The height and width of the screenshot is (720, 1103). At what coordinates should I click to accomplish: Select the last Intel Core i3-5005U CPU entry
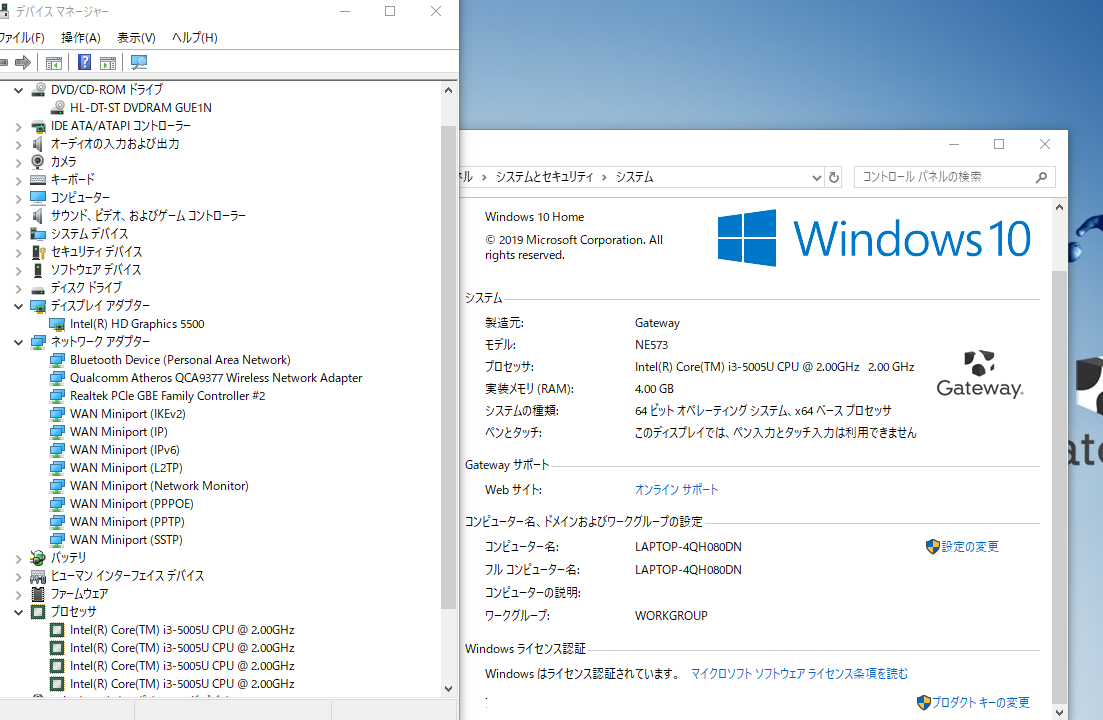[x=182, y=684]
